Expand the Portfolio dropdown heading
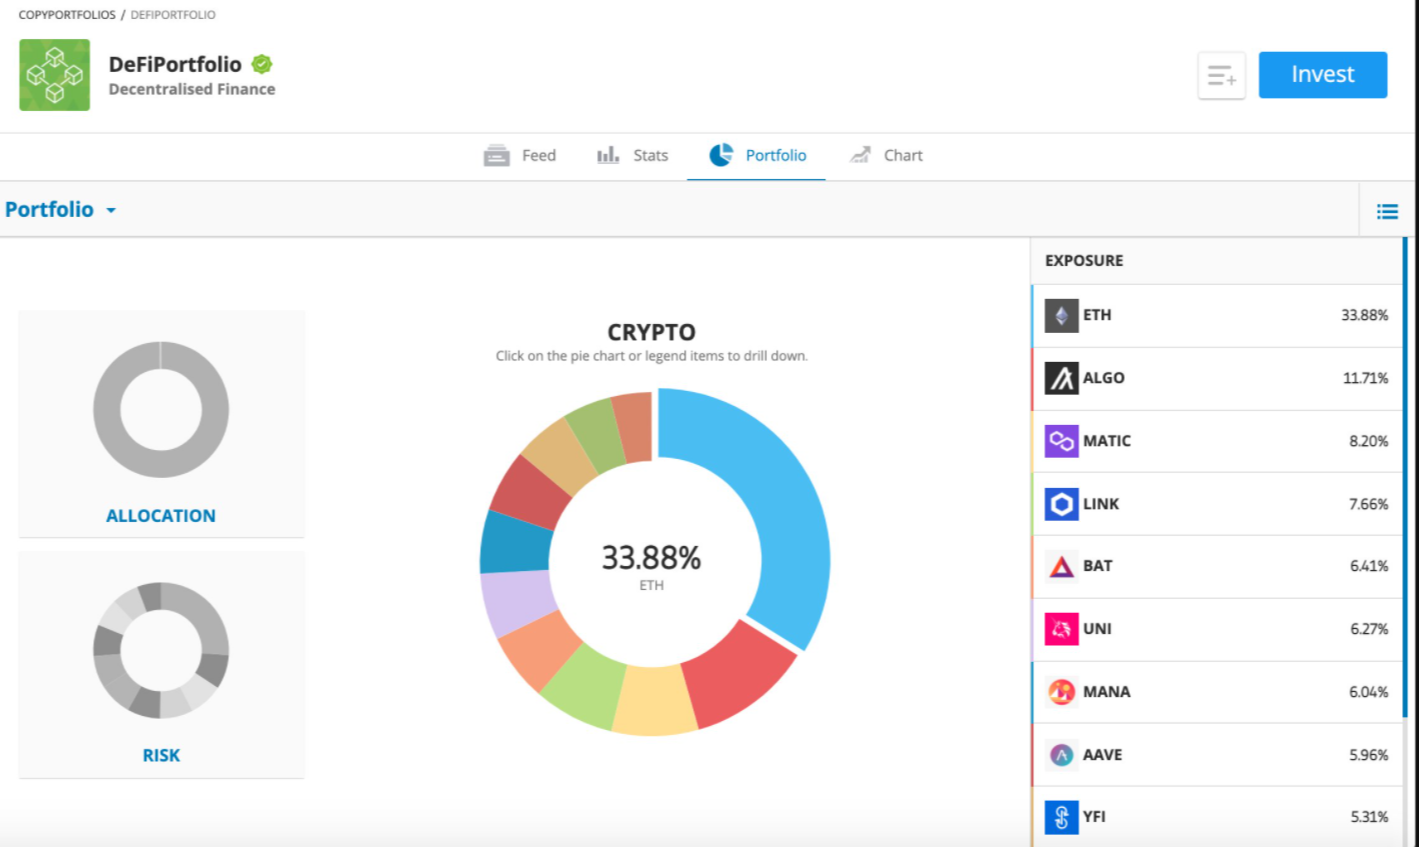Screen dimensions: 1419x847 61,210
